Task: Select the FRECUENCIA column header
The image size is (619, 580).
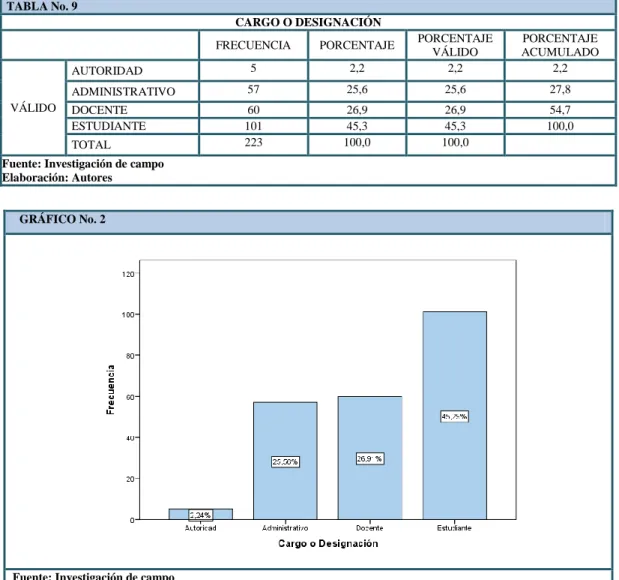Action: pyautogui.click(x=253, y=45)
